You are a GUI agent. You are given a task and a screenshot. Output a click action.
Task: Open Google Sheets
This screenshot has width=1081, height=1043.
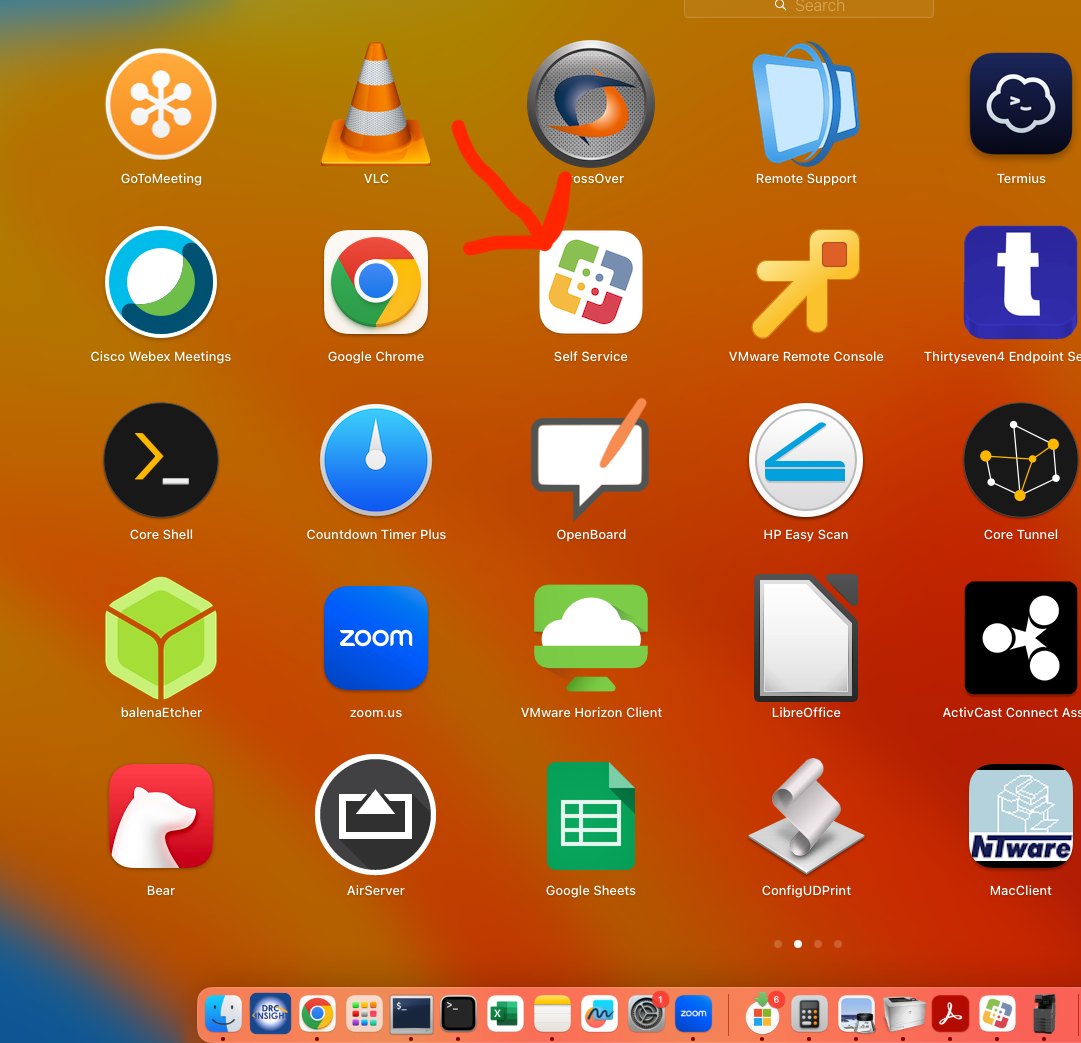[x=591, y=816]
